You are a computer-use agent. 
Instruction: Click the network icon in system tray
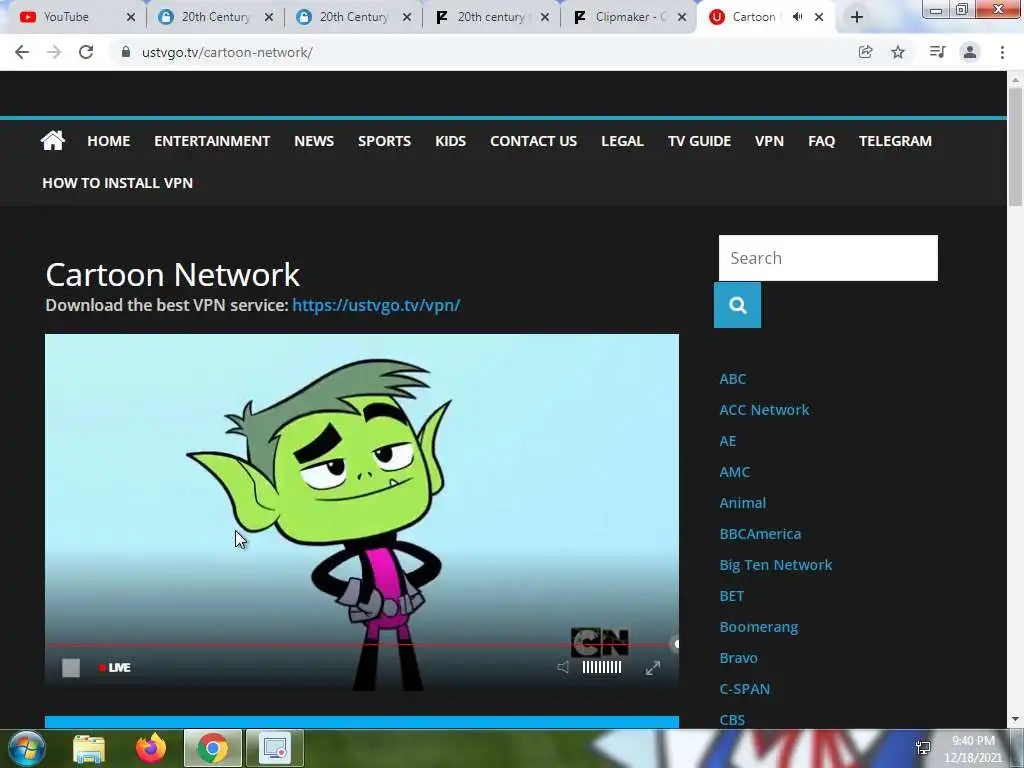[x=923, y=748]
